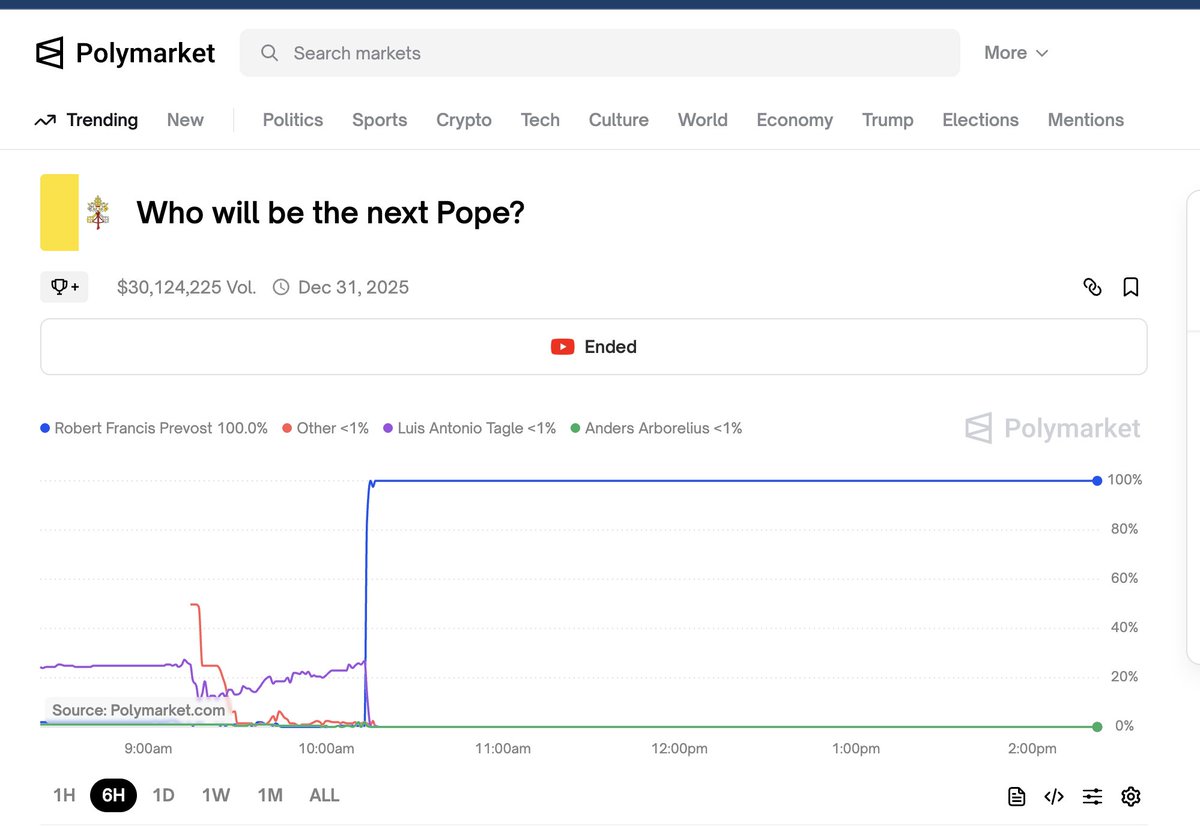
Task: Click the blue 100% chart endpoint
Action: (x=1098, y=481)
